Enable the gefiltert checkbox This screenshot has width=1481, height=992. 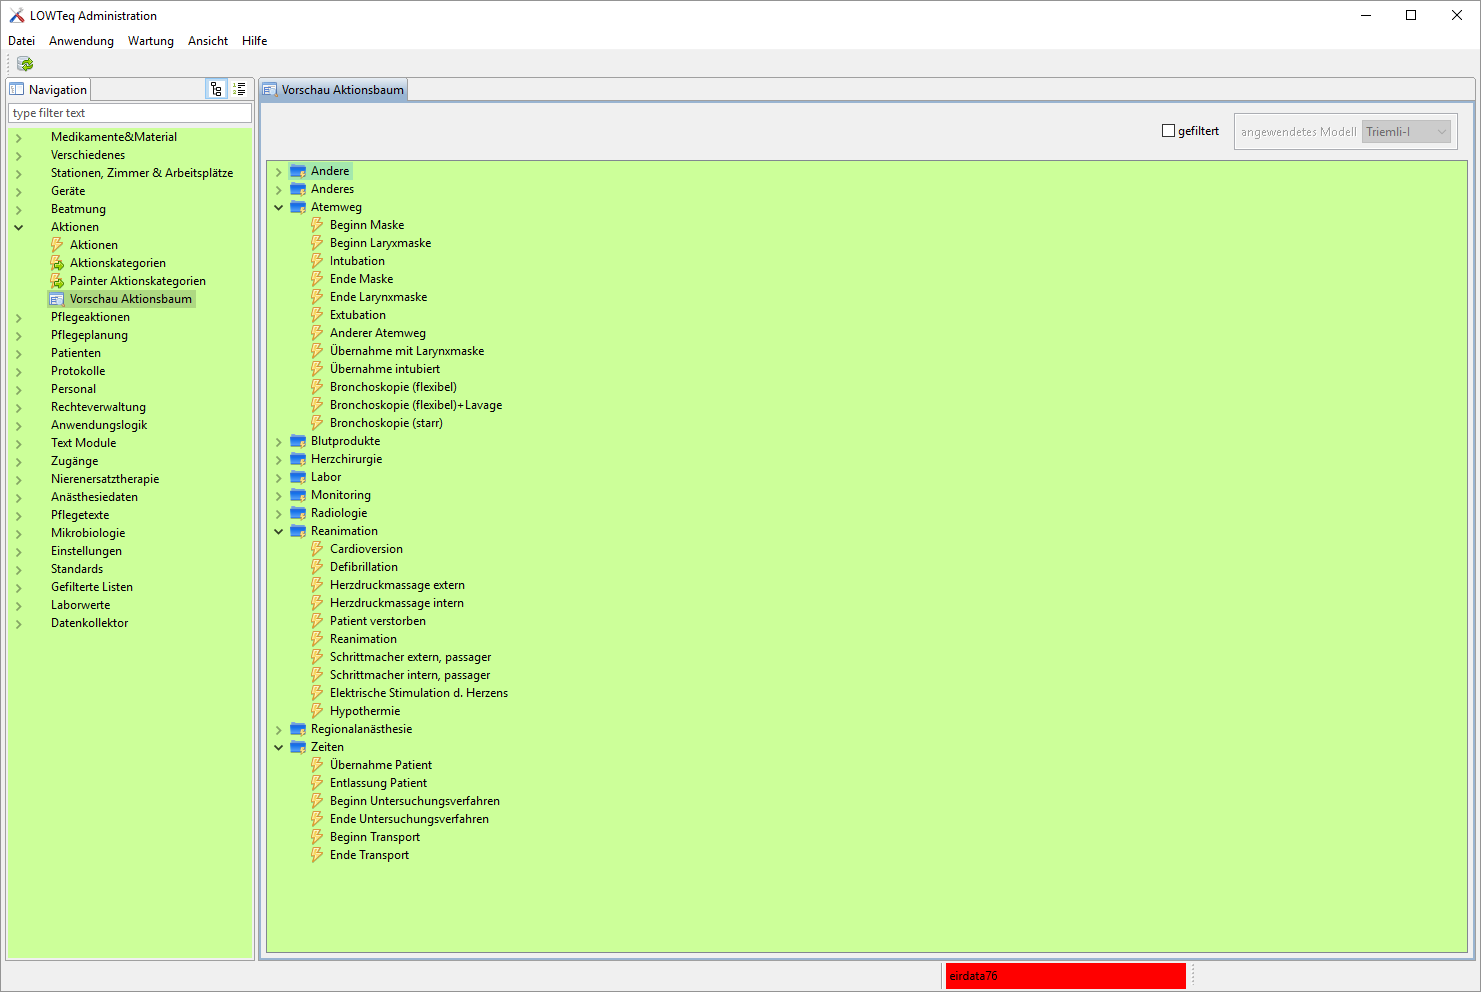click(1168, 131)
